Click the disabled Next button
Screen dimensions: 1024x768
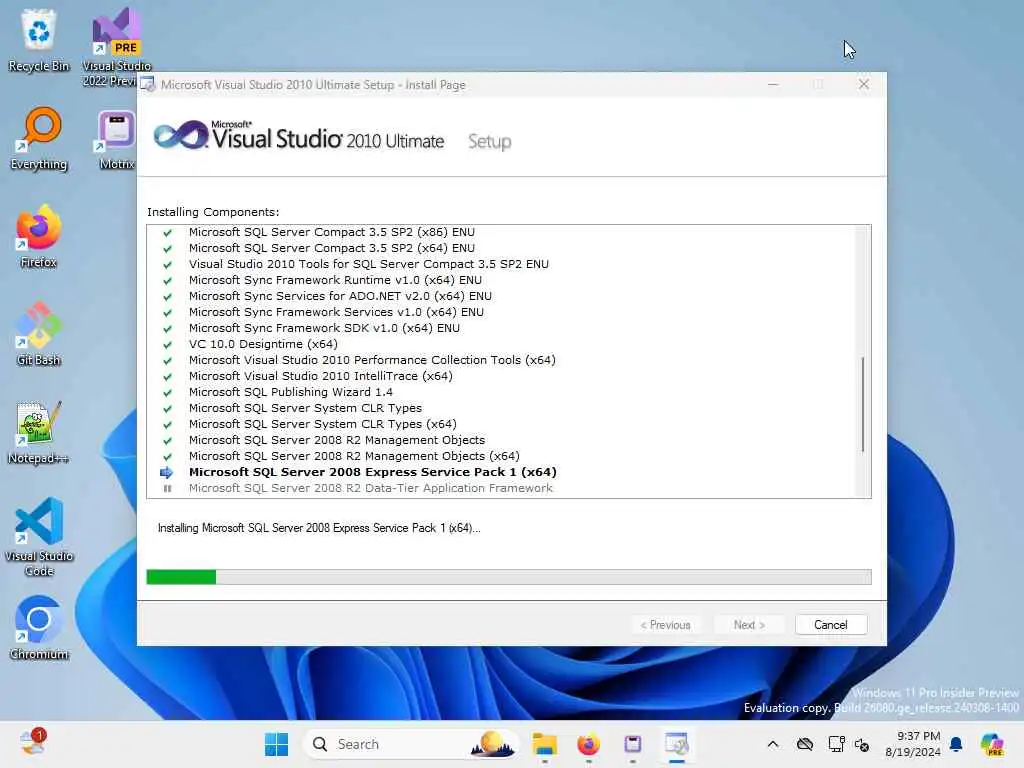749,625
